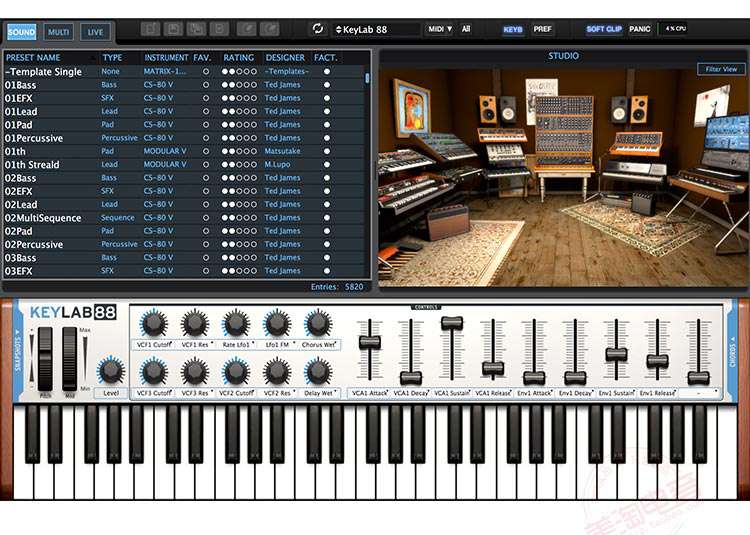Switch to the LIVE tab

pyautogui.click(x=95, y=32)
